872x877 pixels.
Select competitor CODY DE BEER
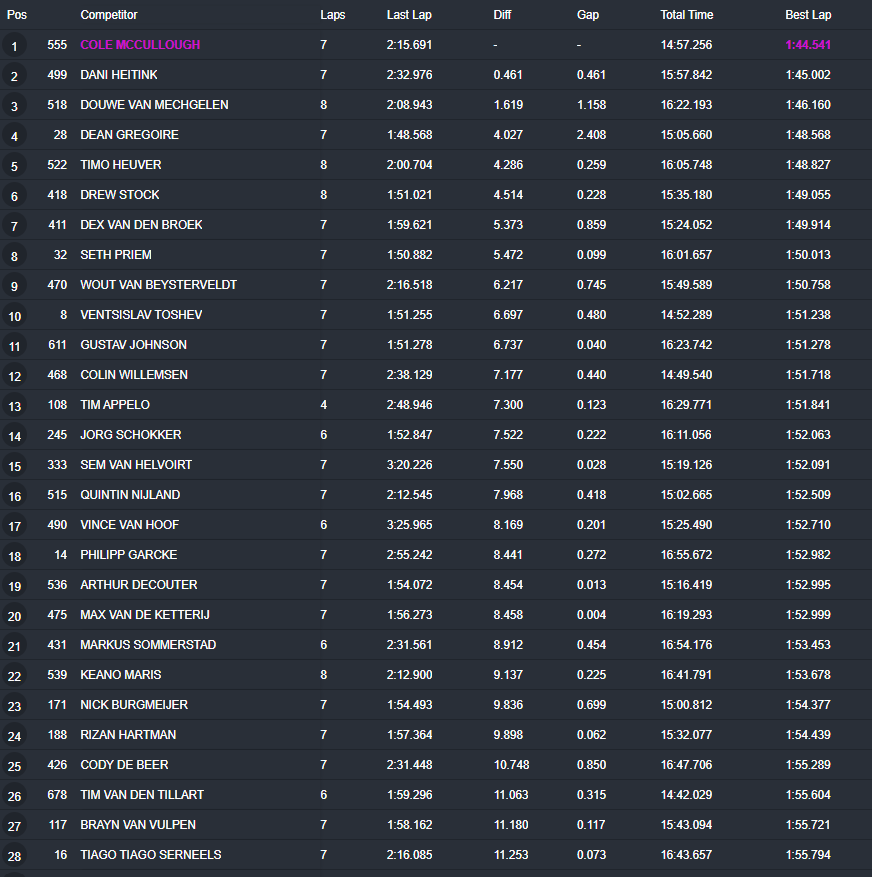pyautogui.click(x=124, y=765)
